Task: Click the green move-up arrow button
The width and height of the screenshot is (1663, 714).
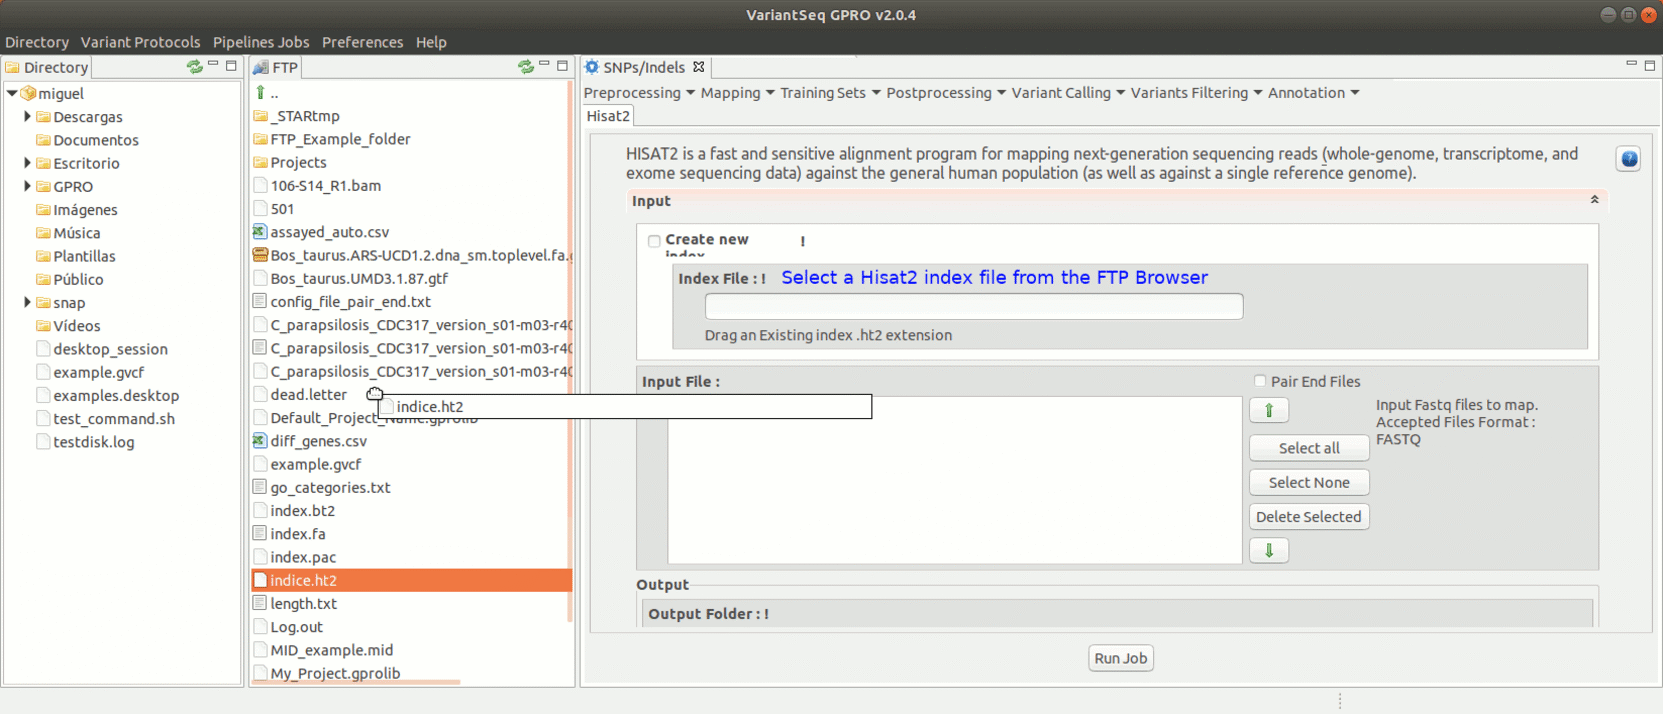Action: pos(1268,410)
